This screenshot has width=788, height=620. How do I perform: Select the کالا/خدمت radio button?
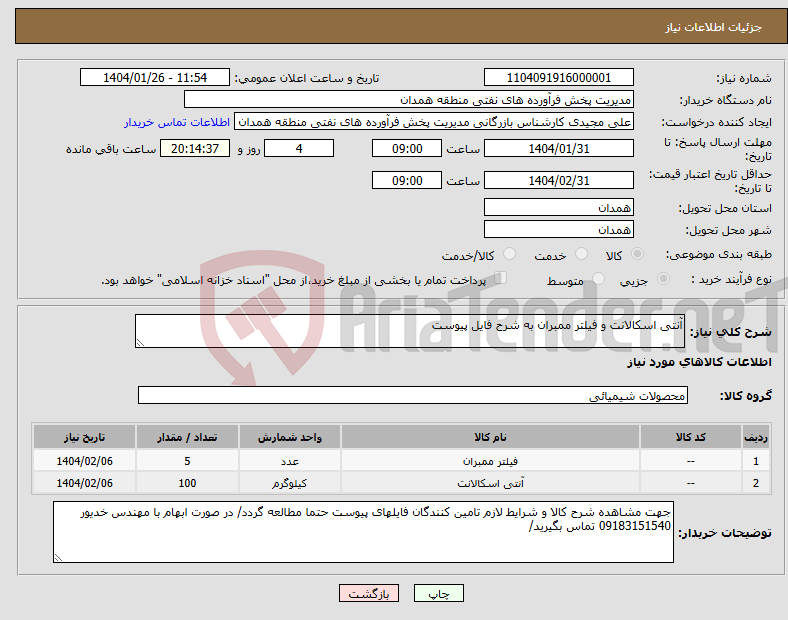click(509, 254)
